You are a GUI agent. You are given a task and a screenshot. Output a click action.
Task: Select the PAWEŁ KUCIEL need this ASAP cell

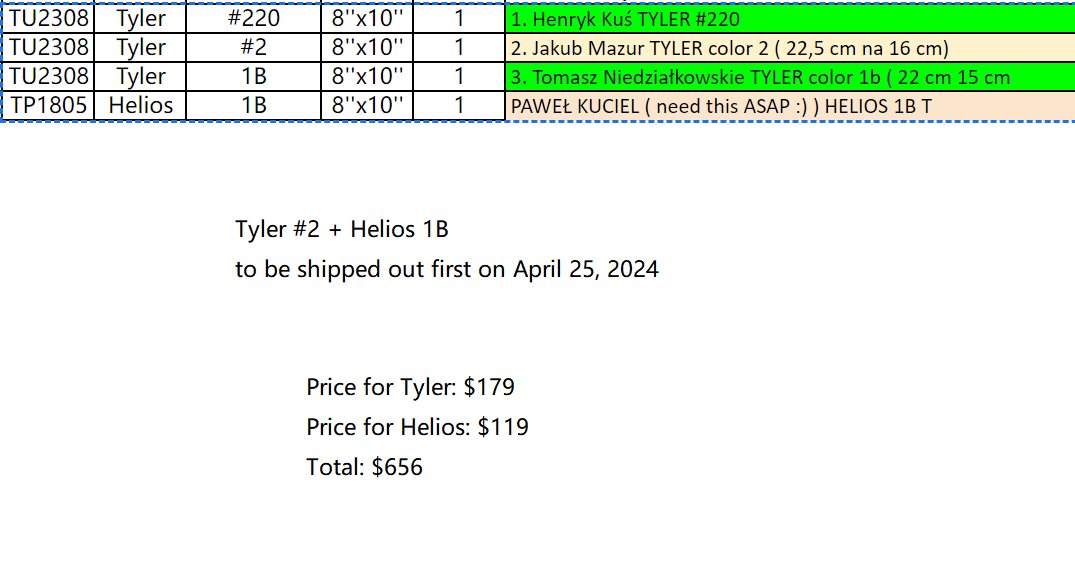click(x=790, y=106)
